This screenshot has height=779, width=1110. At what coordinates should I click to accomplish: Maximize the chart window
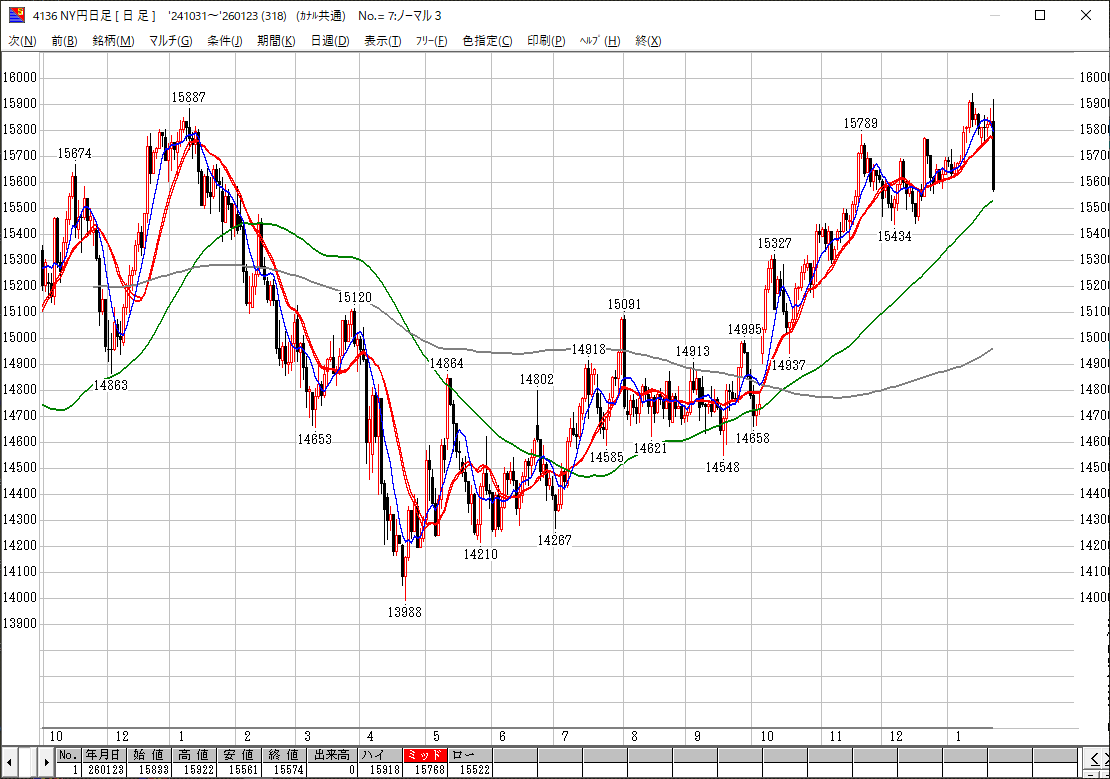click(x=1040, y=15)
